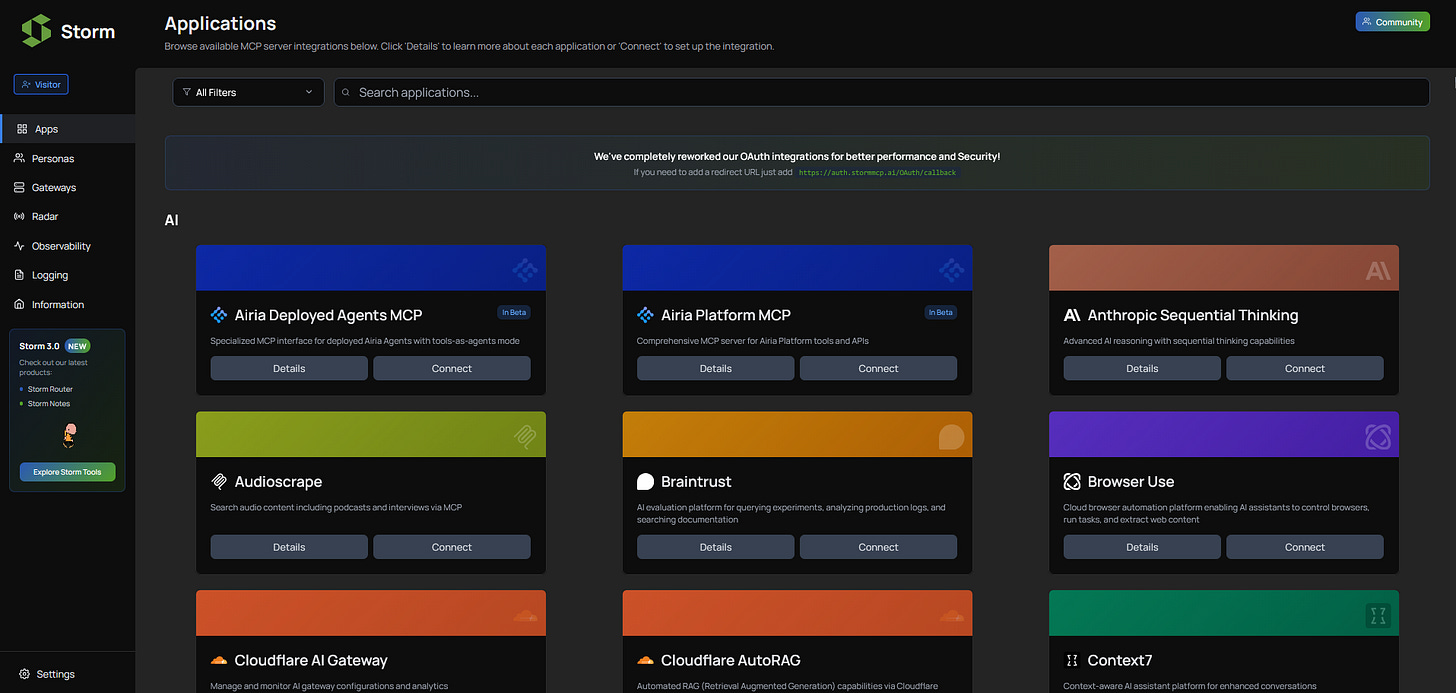
Task: Open Details for Browser Use
Action: click(x=1142, y=547)
